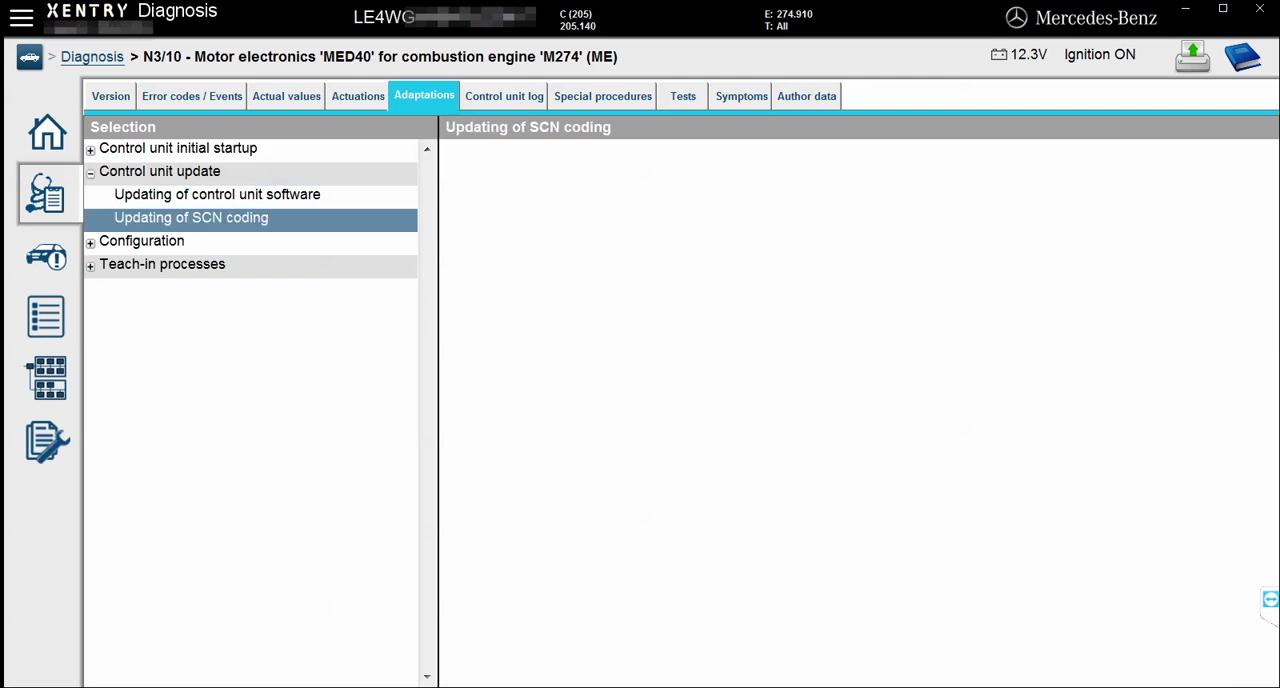Select the Diagnosis stethoscope icon in sidebar
Viewport: 1280px width, 688px height.
click(x=46, y=194)
